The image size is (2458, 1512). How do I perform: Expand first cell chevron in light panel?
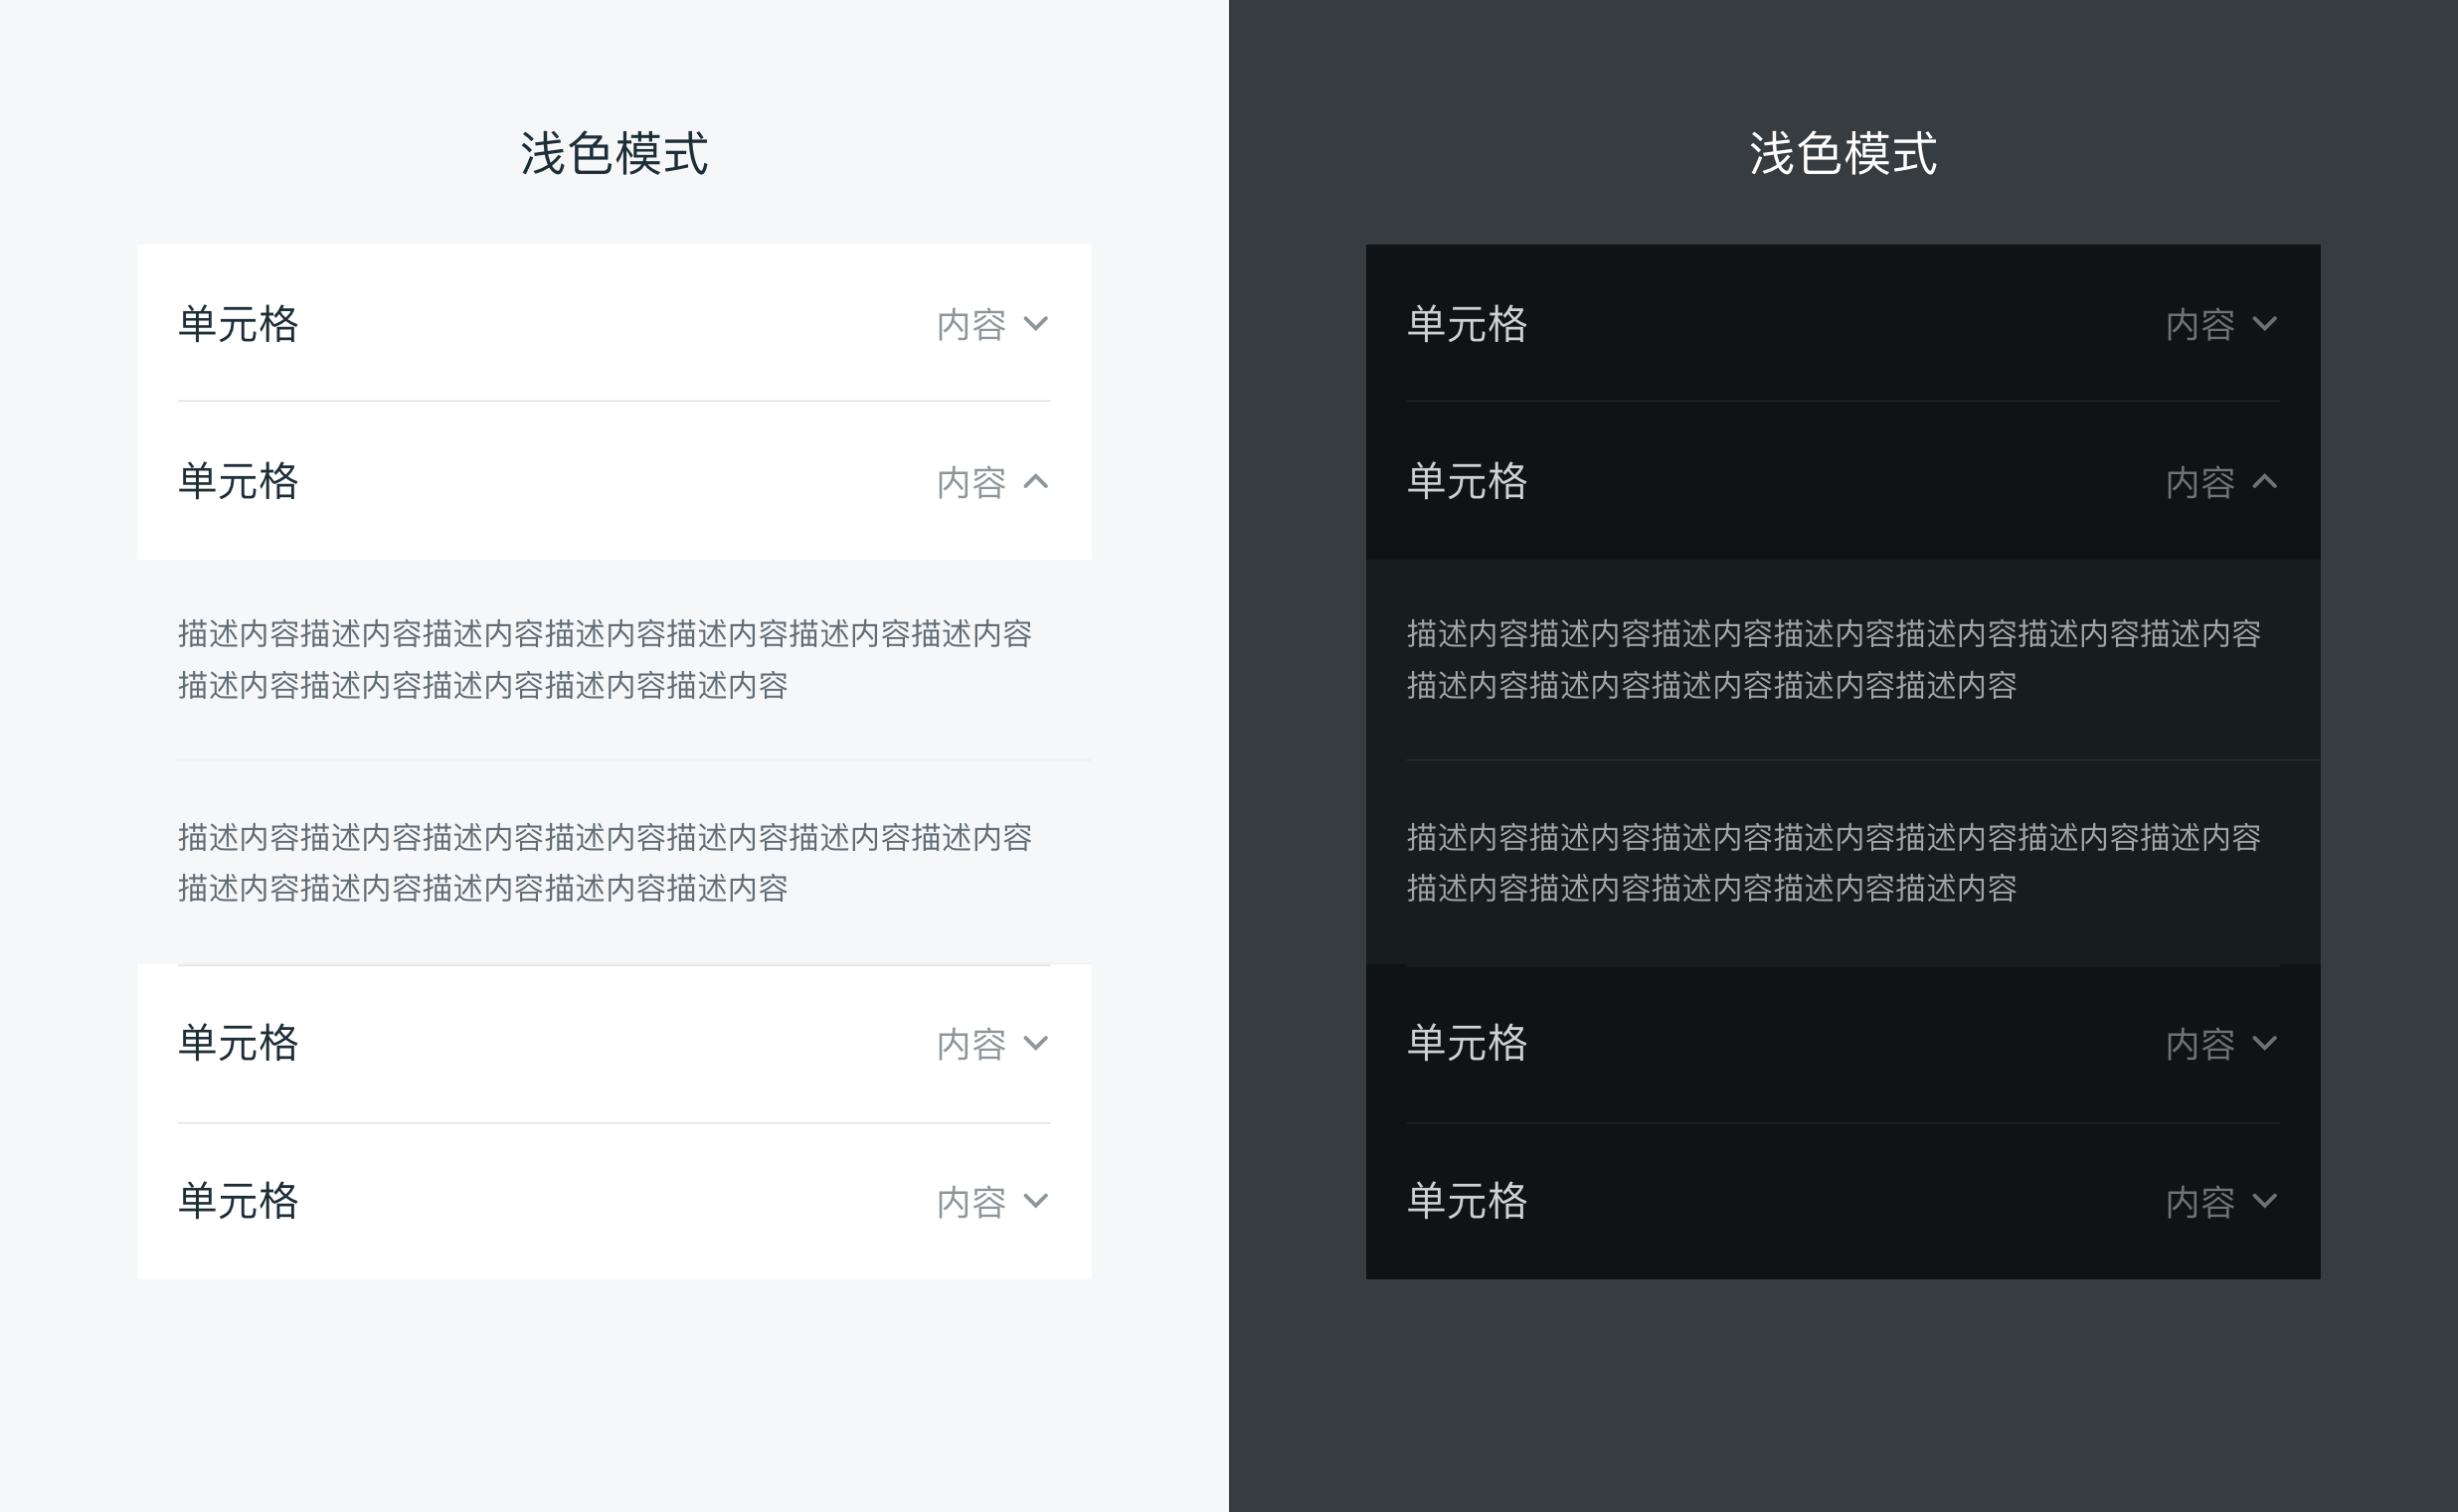click(x=1036, y=324)
